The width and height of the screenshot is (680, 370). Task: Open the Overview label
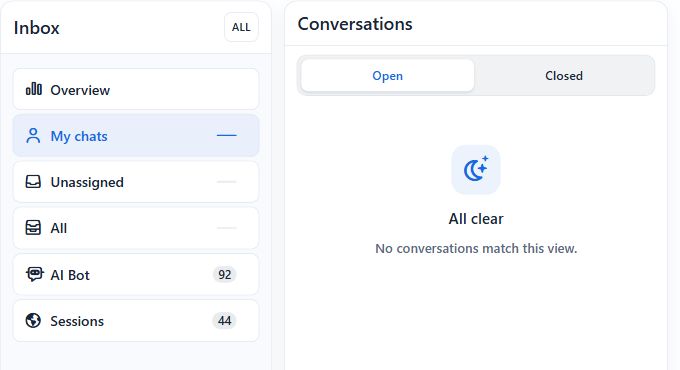tap(80, 90)
